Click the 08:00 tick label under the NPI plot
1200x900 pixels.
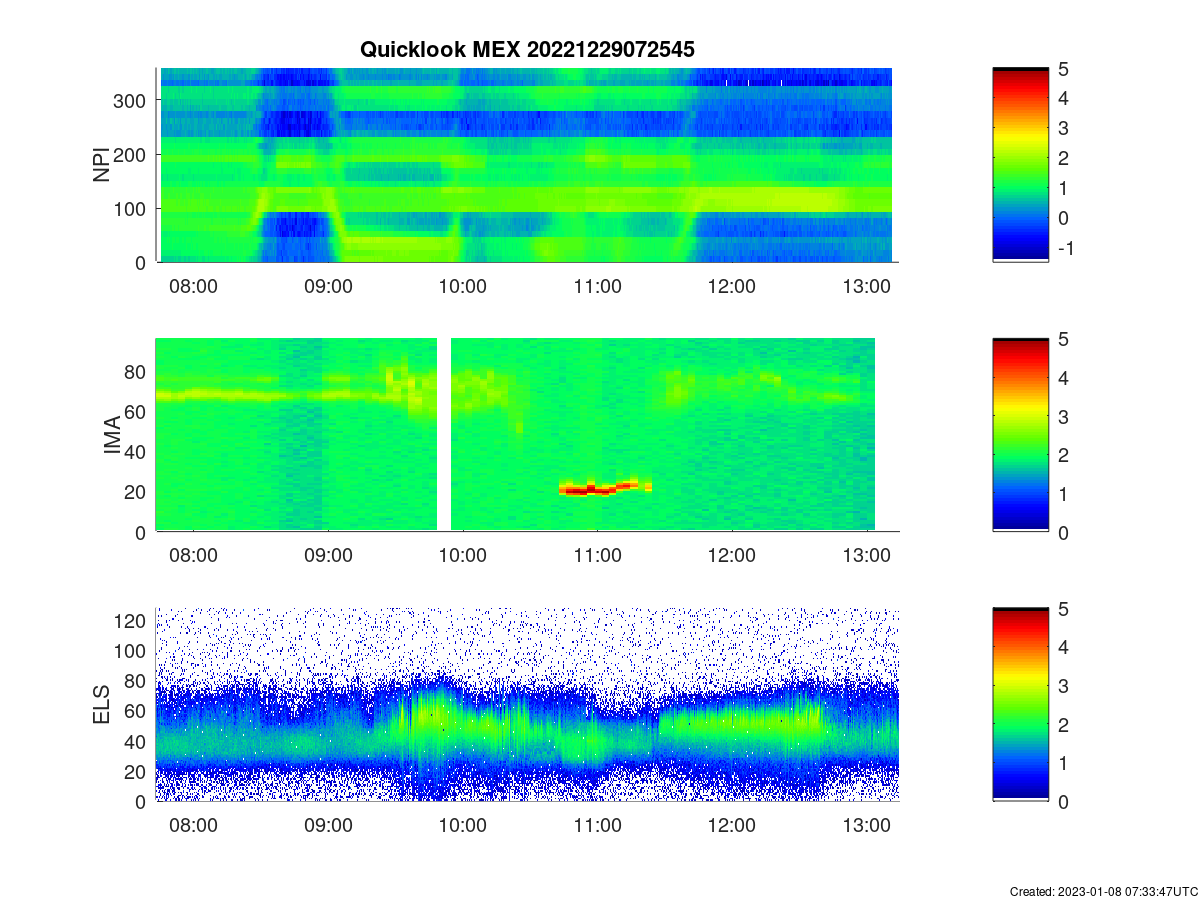(x=193, y=286)
